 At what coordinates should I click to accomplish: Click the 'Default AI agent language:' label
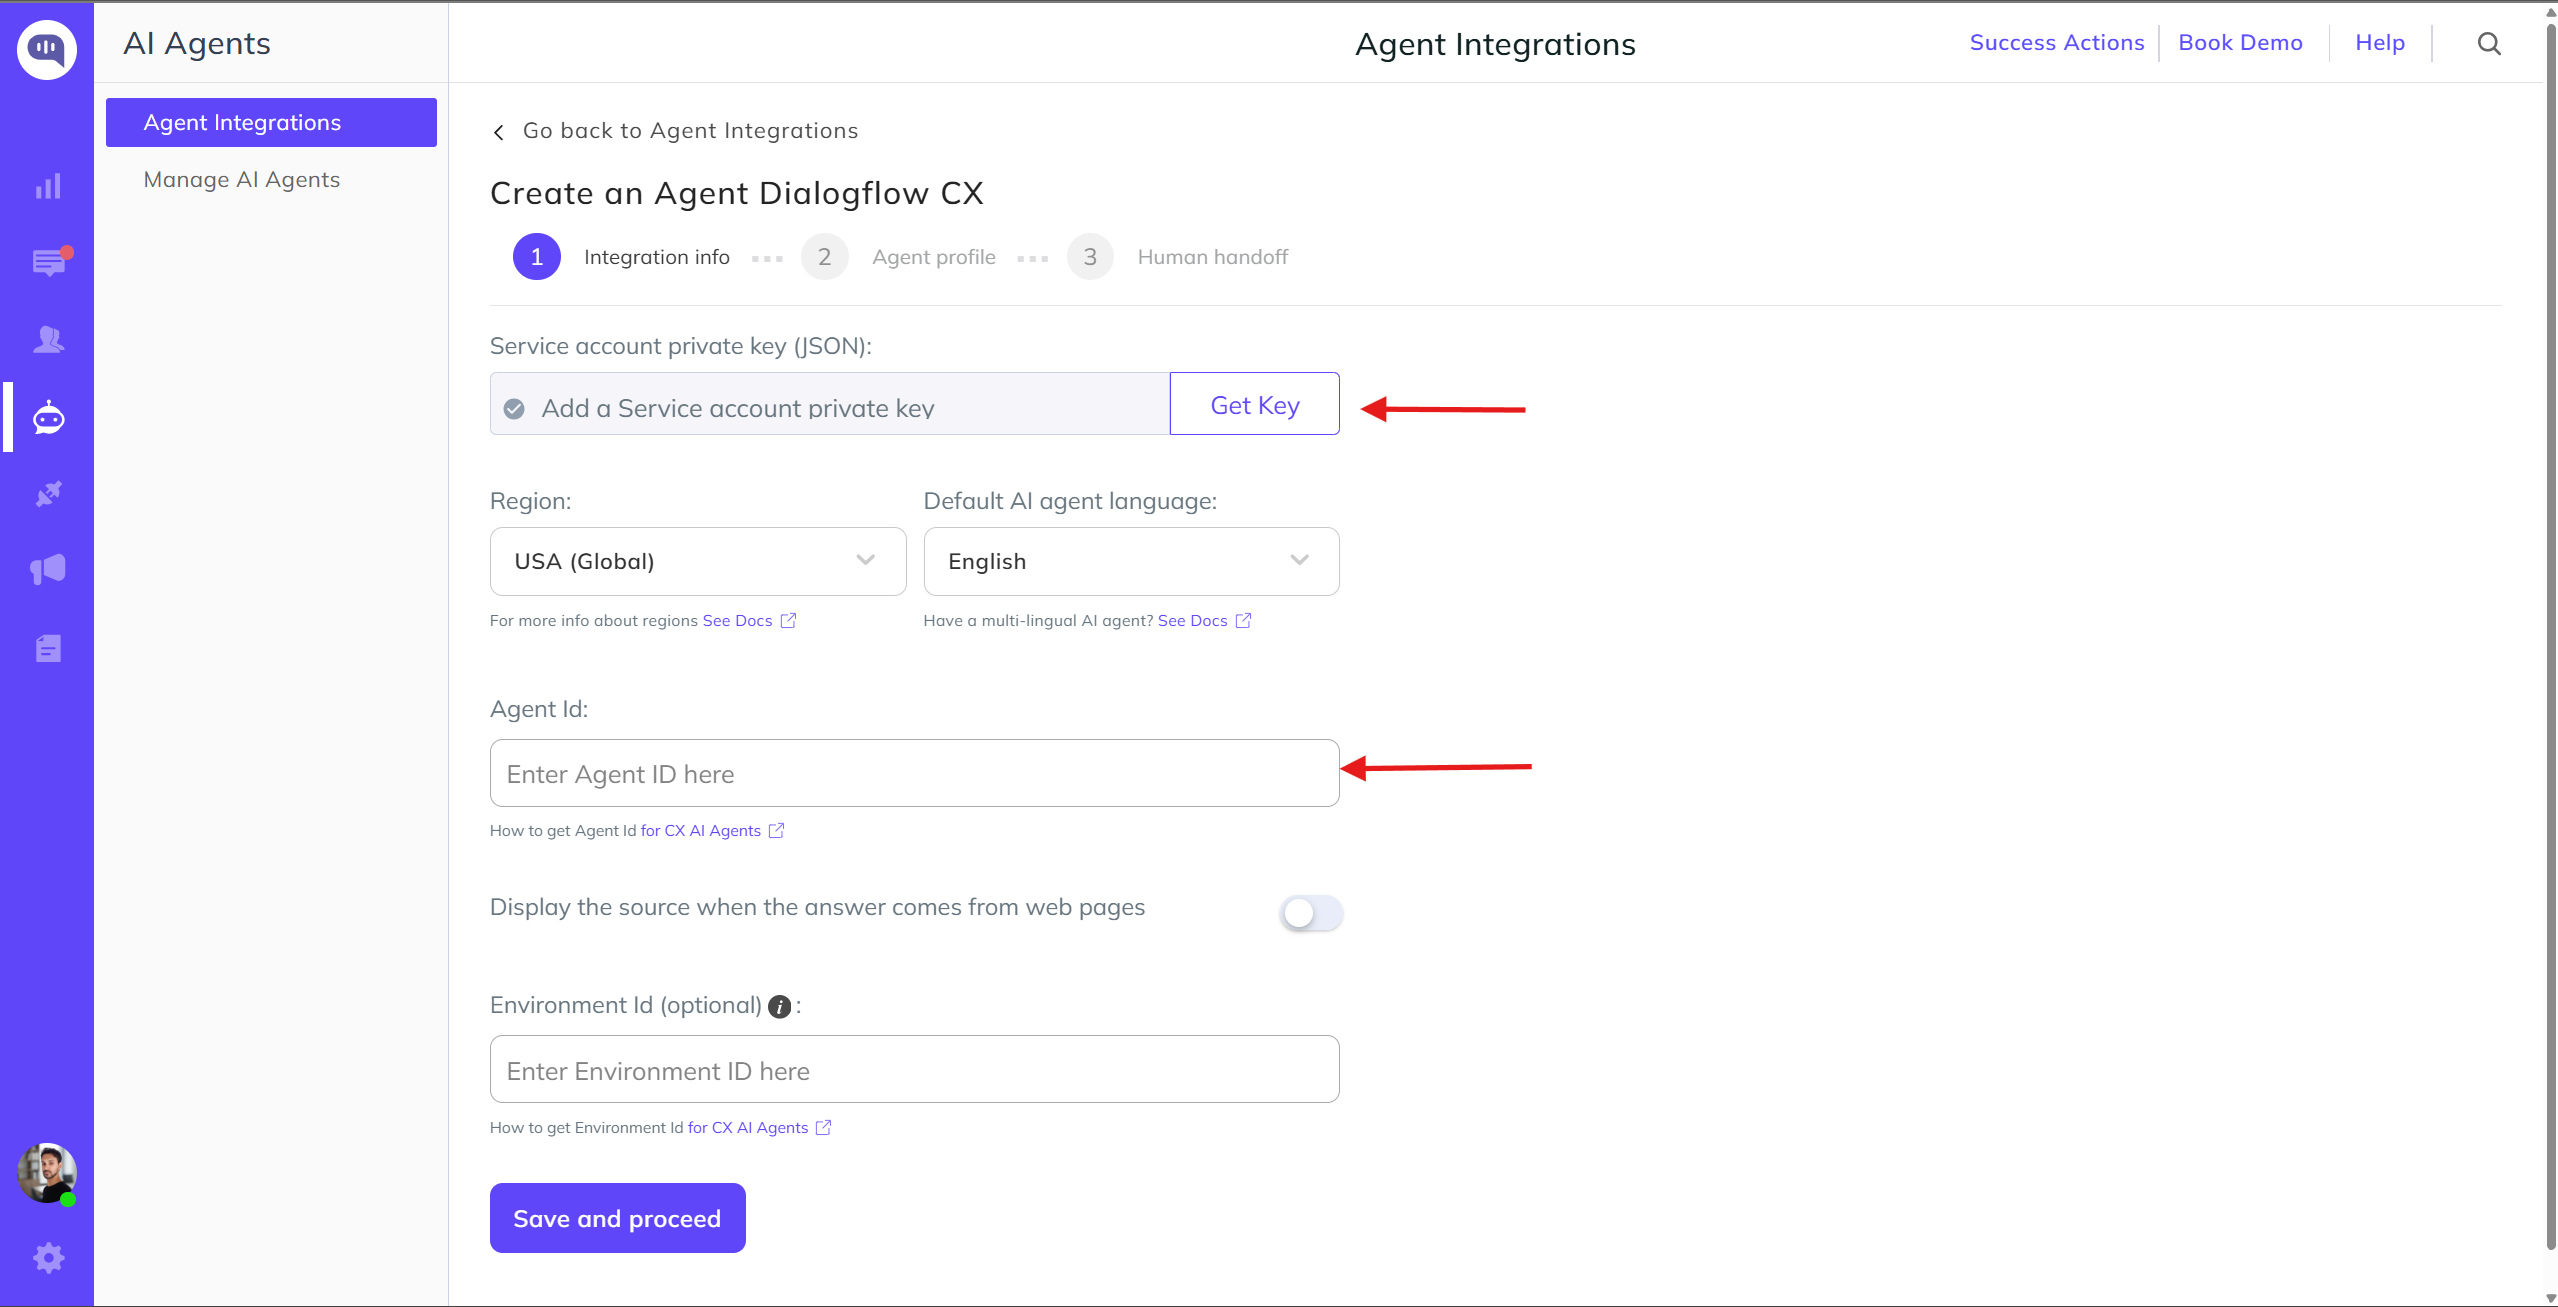click(x=1070, y=501)
